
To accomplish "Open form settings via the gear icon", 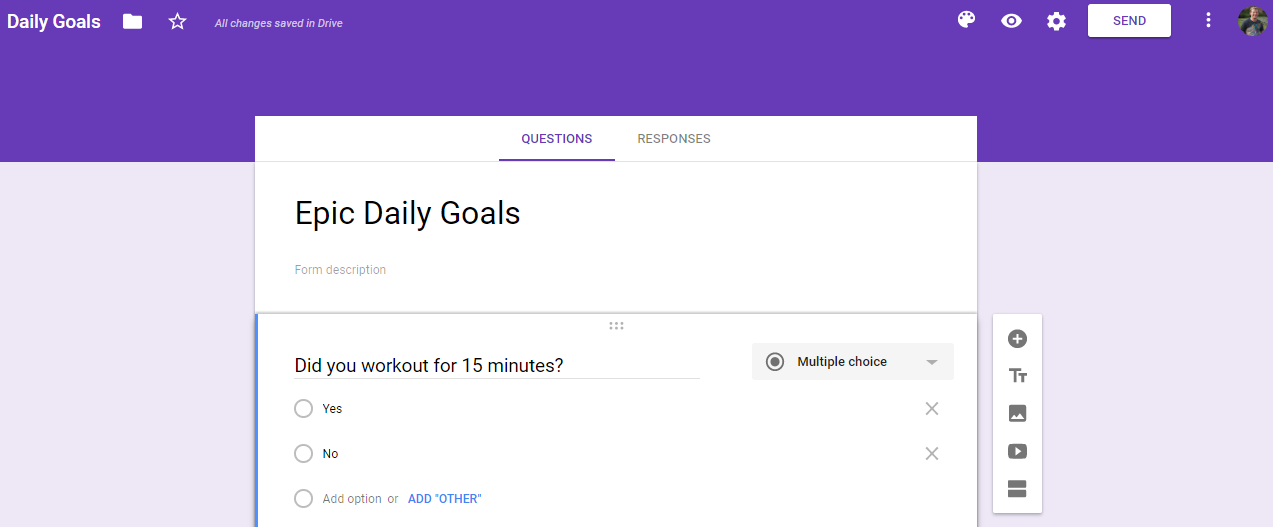I will pos(1056,21).
